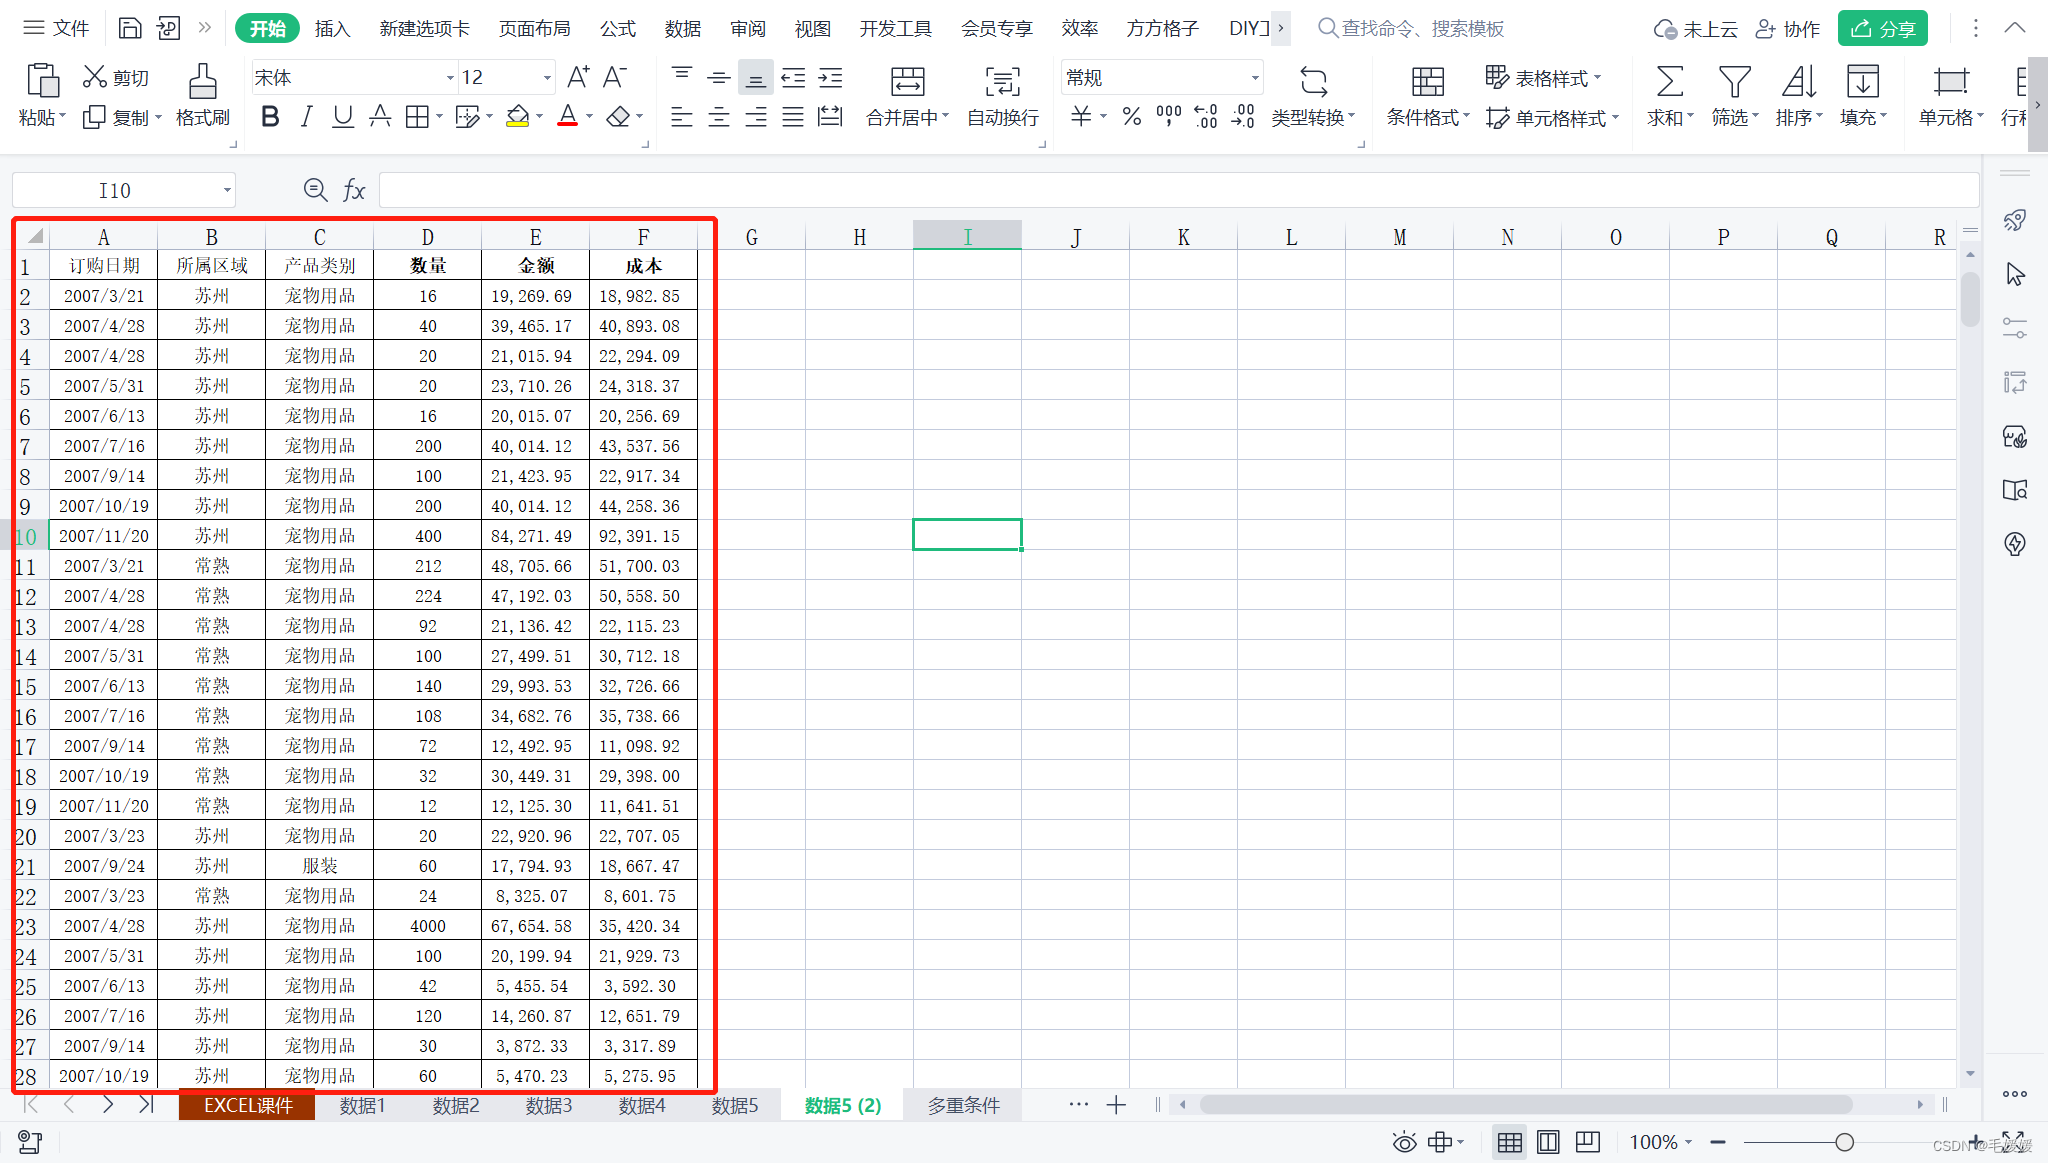
Task: Open the 单元格样式 dropdown
Action: click(1552, 118)
